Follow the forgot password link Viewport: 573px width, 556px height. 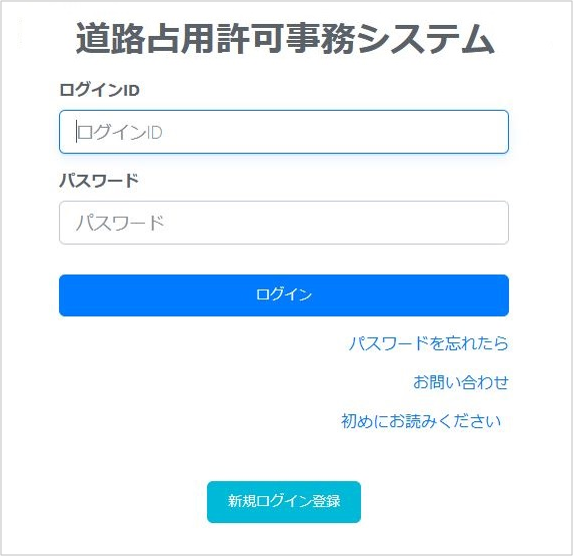tap(428, 343)
